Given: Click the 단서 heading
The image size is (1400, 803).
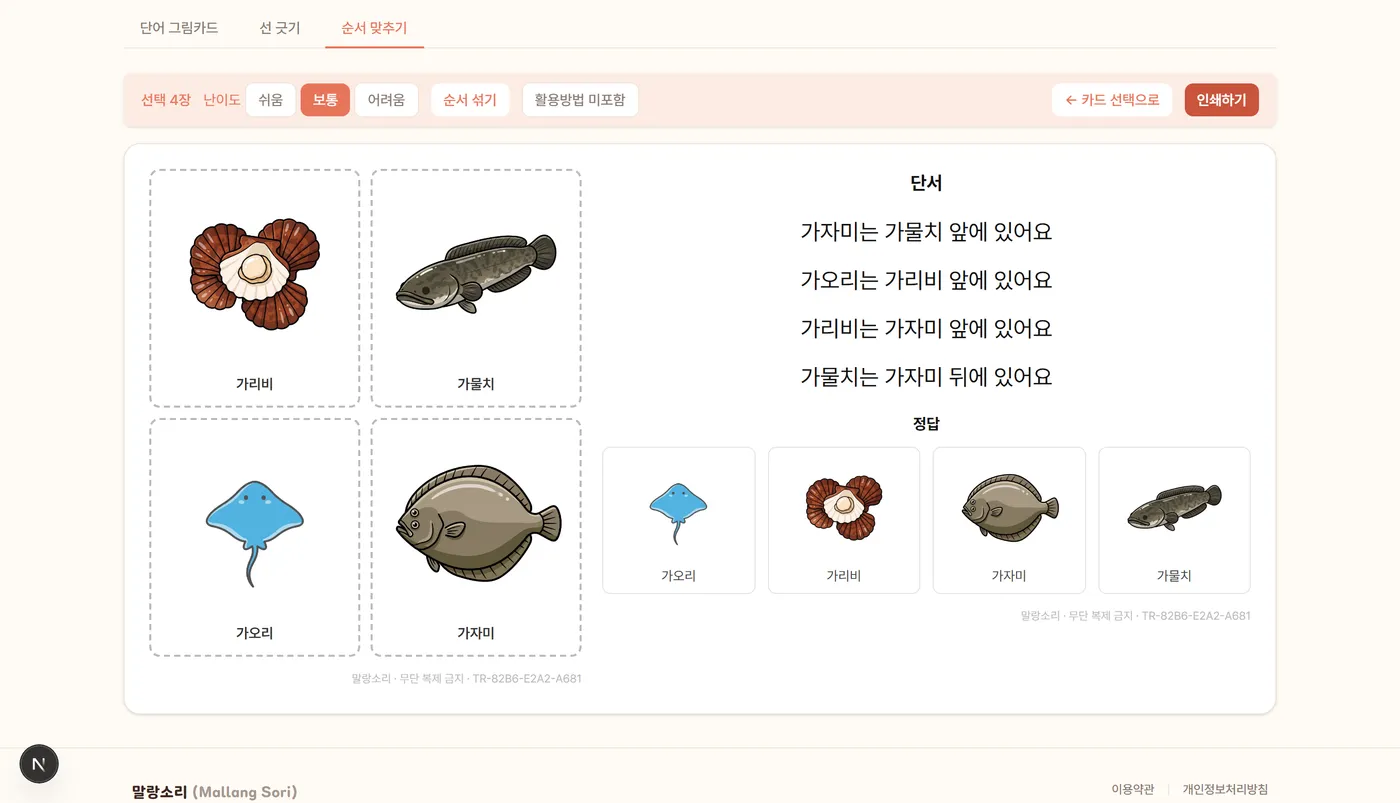Looking at the screenshot, I should (x=926, y=183).
